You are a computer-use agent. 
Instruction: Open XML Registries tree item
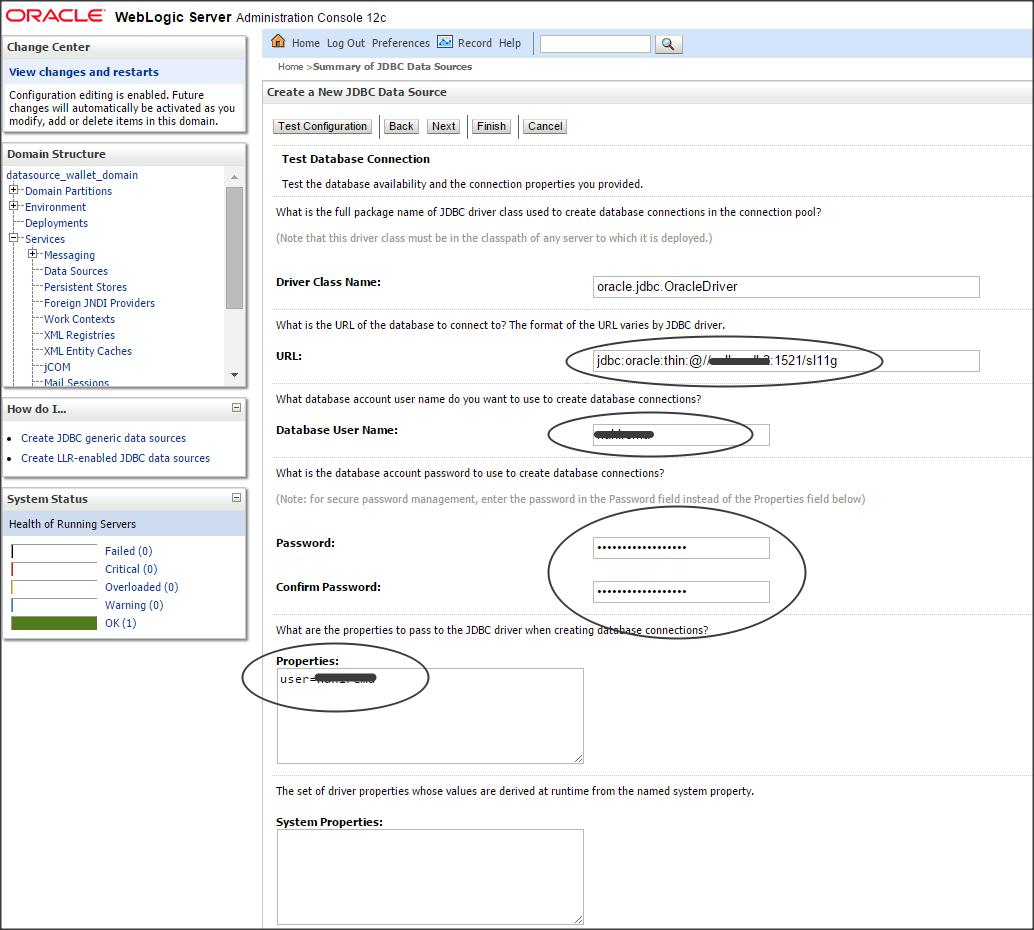click(x=79, y=335)
